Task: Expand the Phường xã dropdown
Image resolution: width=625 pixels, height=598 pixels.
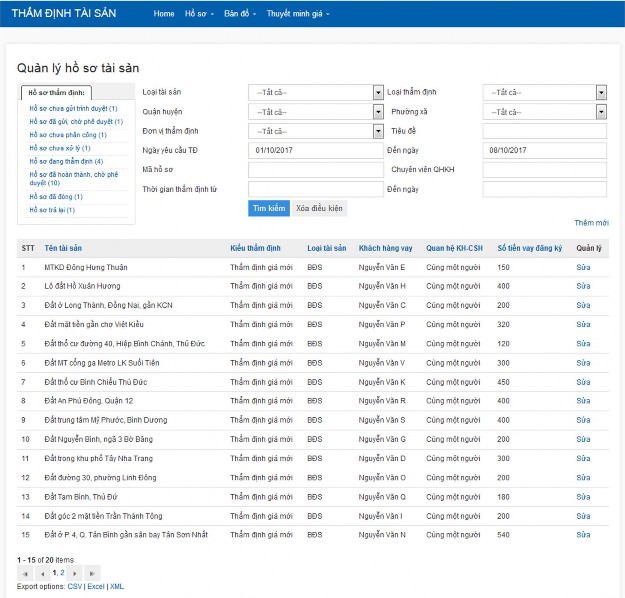Action: (x=544, y=112)
